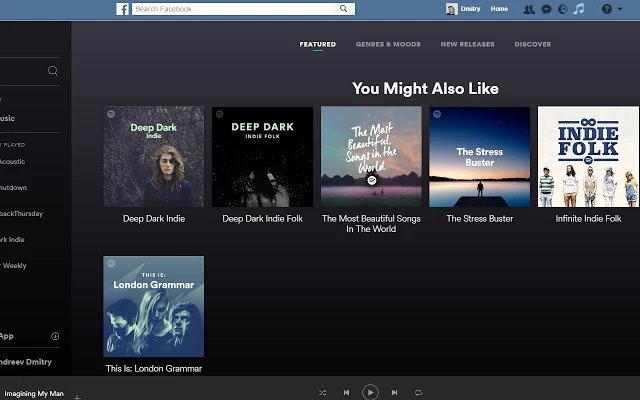The height and width of the screenshot is (400, 640).
Task: Skip to the previous track
Action: 346,393
